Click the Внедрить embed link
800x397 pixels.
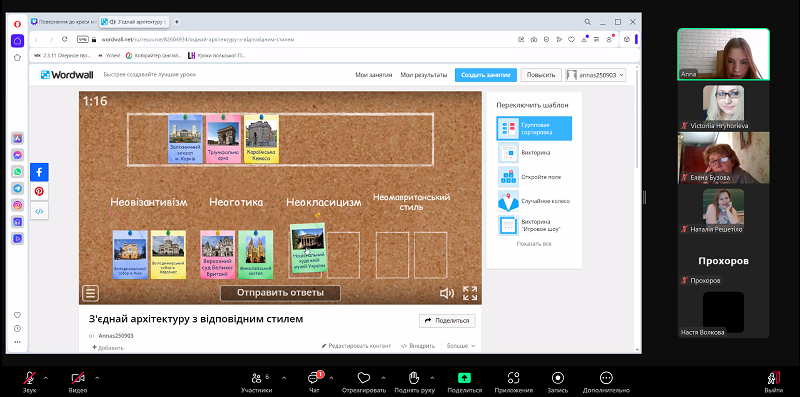(x=418, y=345)
